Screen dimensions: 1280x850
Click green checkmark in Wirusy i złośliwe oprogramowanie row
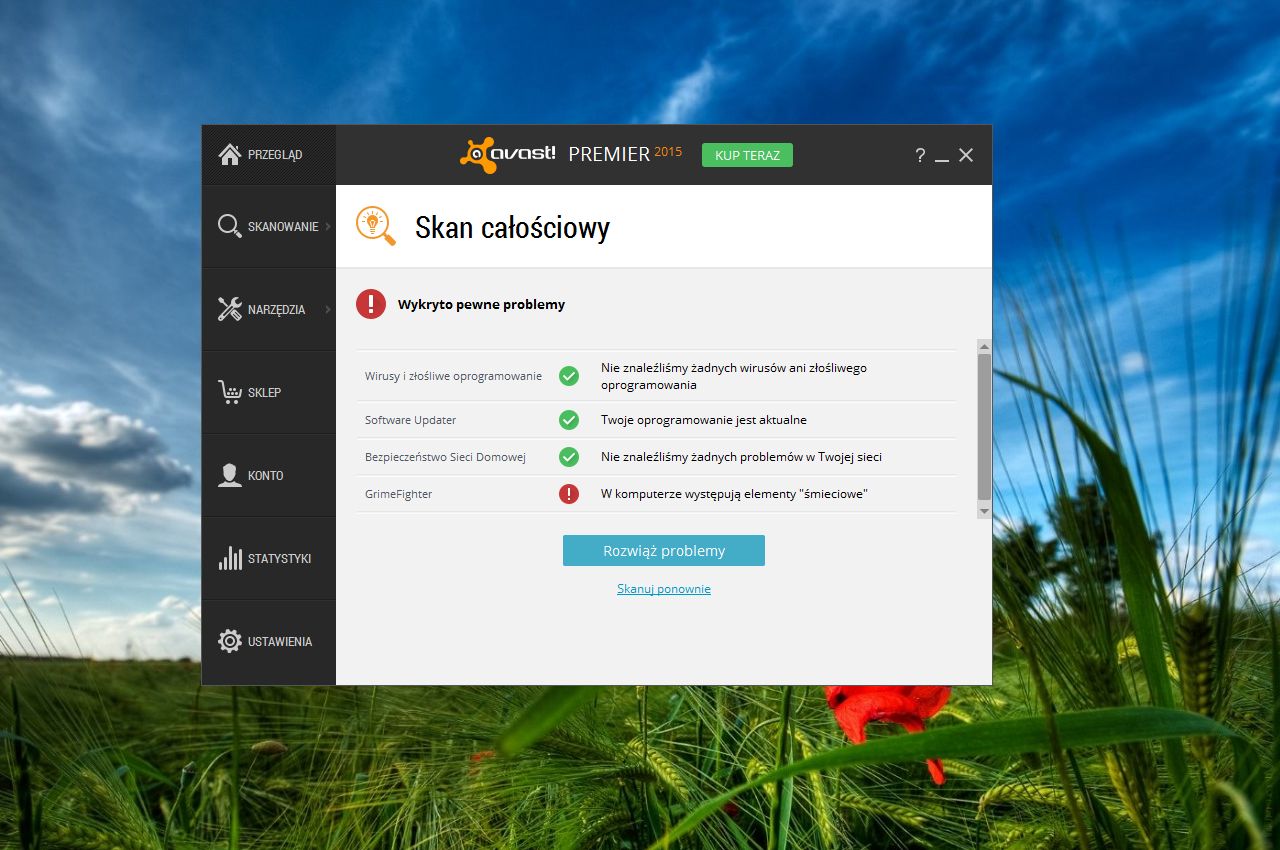coord(569,376)
